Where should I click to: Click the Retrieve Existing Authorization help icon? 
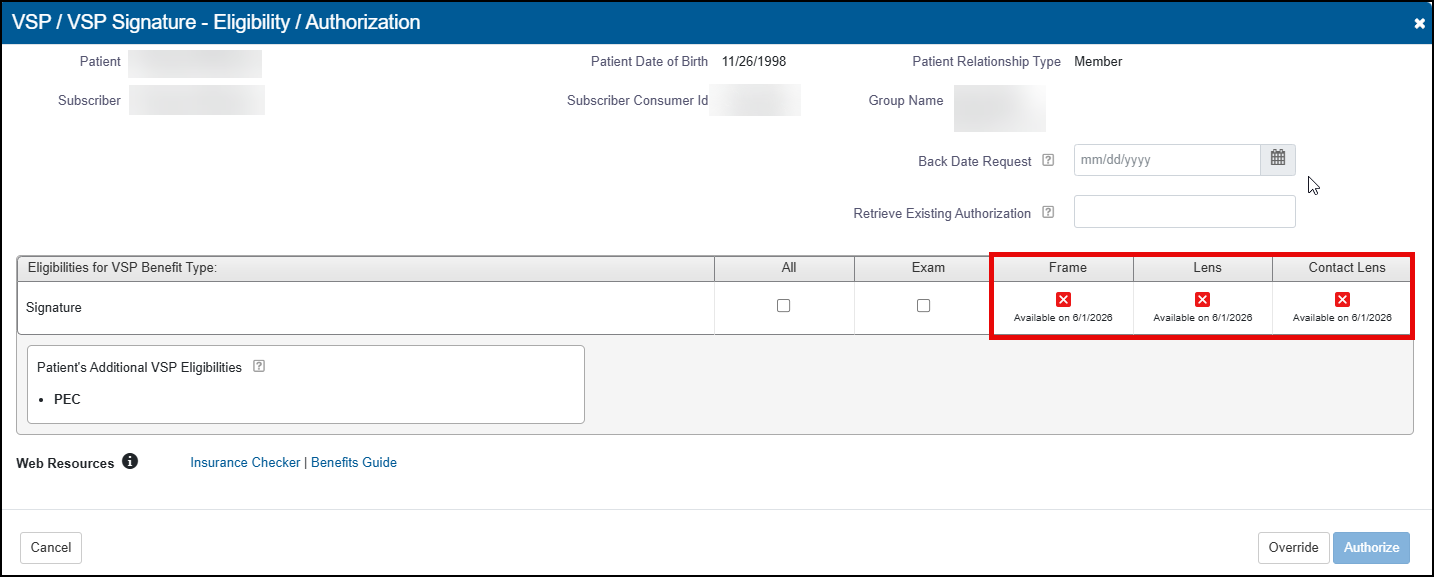point(1048,212)
